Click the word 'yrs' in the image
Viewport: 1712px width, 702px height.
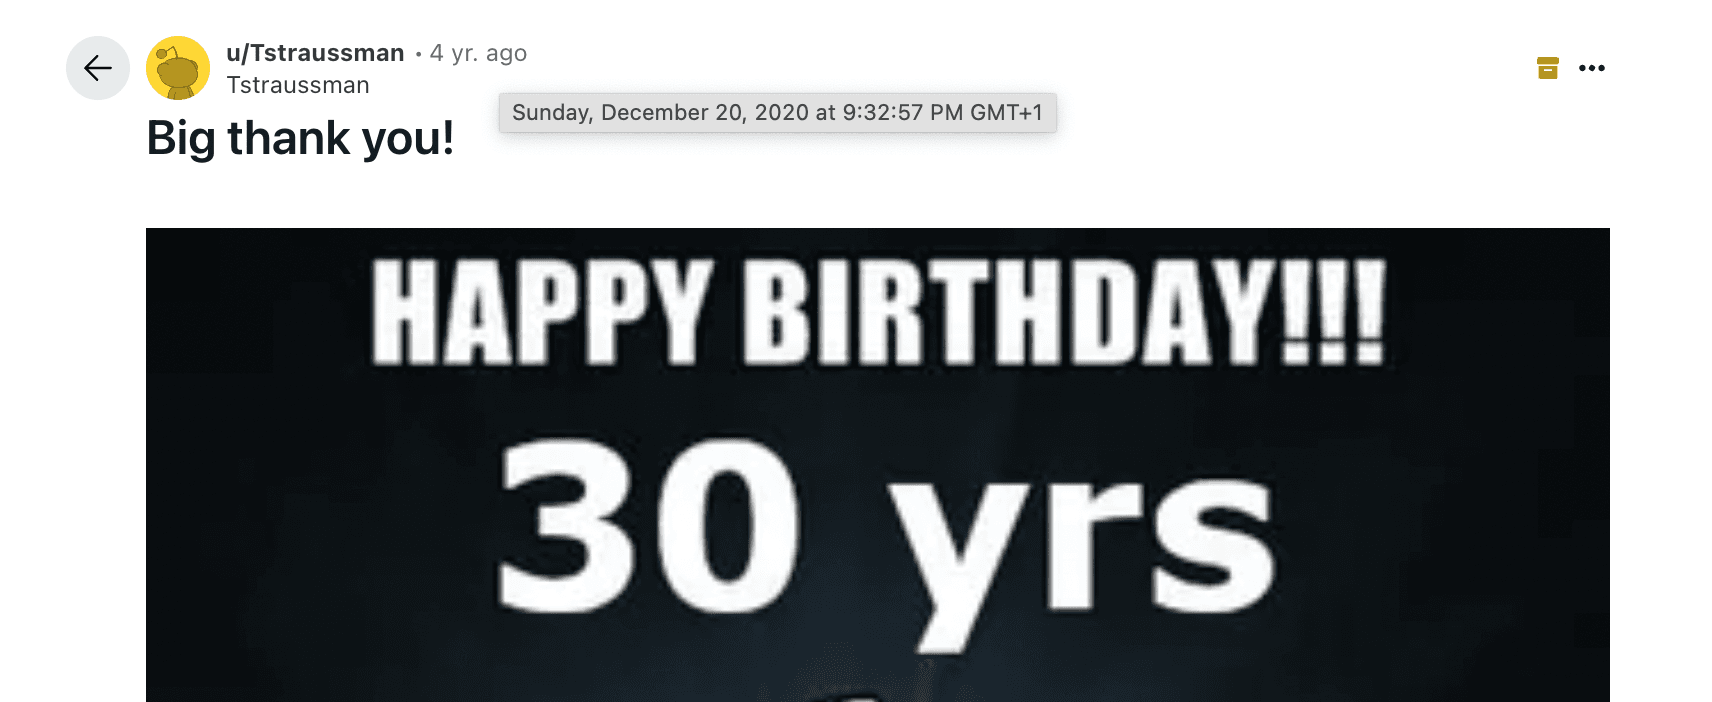coord(1084,560)
